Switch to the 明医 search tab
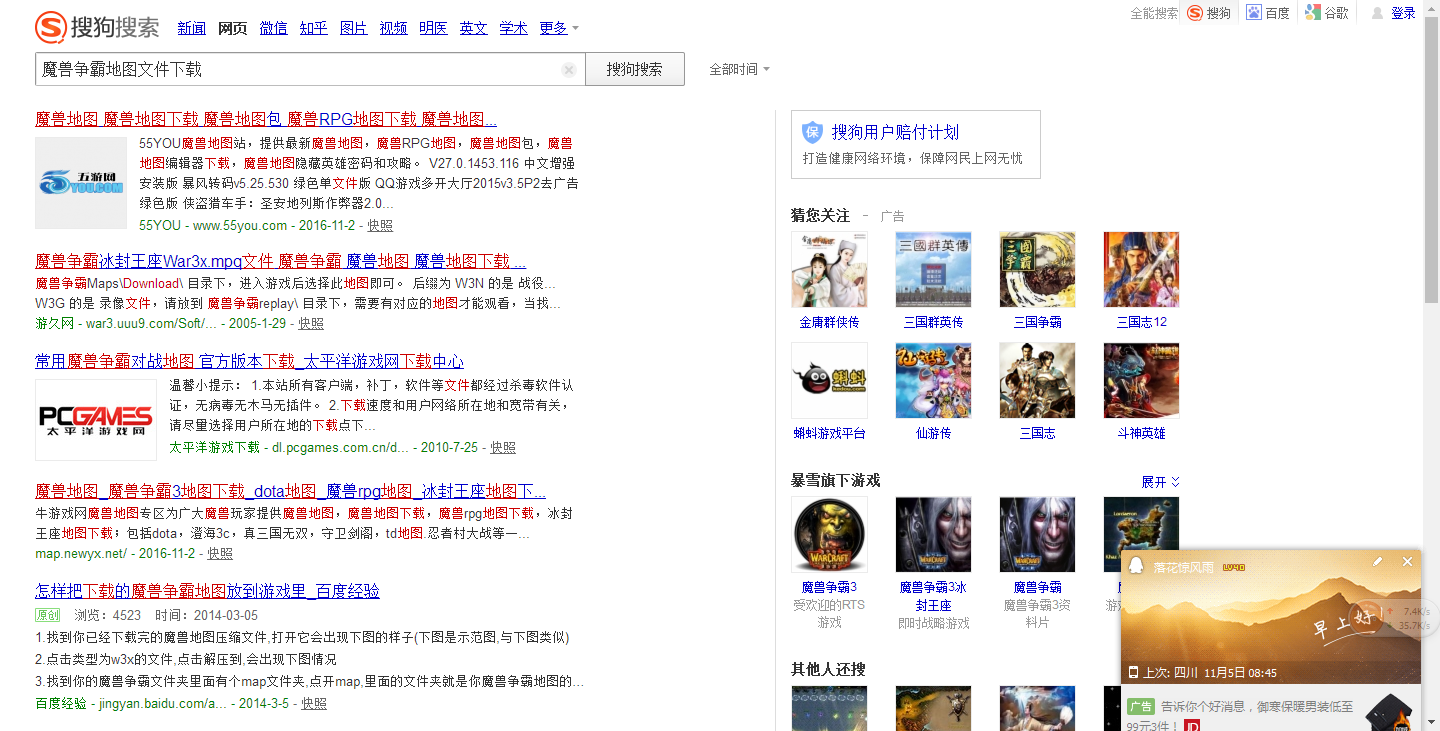This screenshot has height=731, width=1440. coord(433,28)
